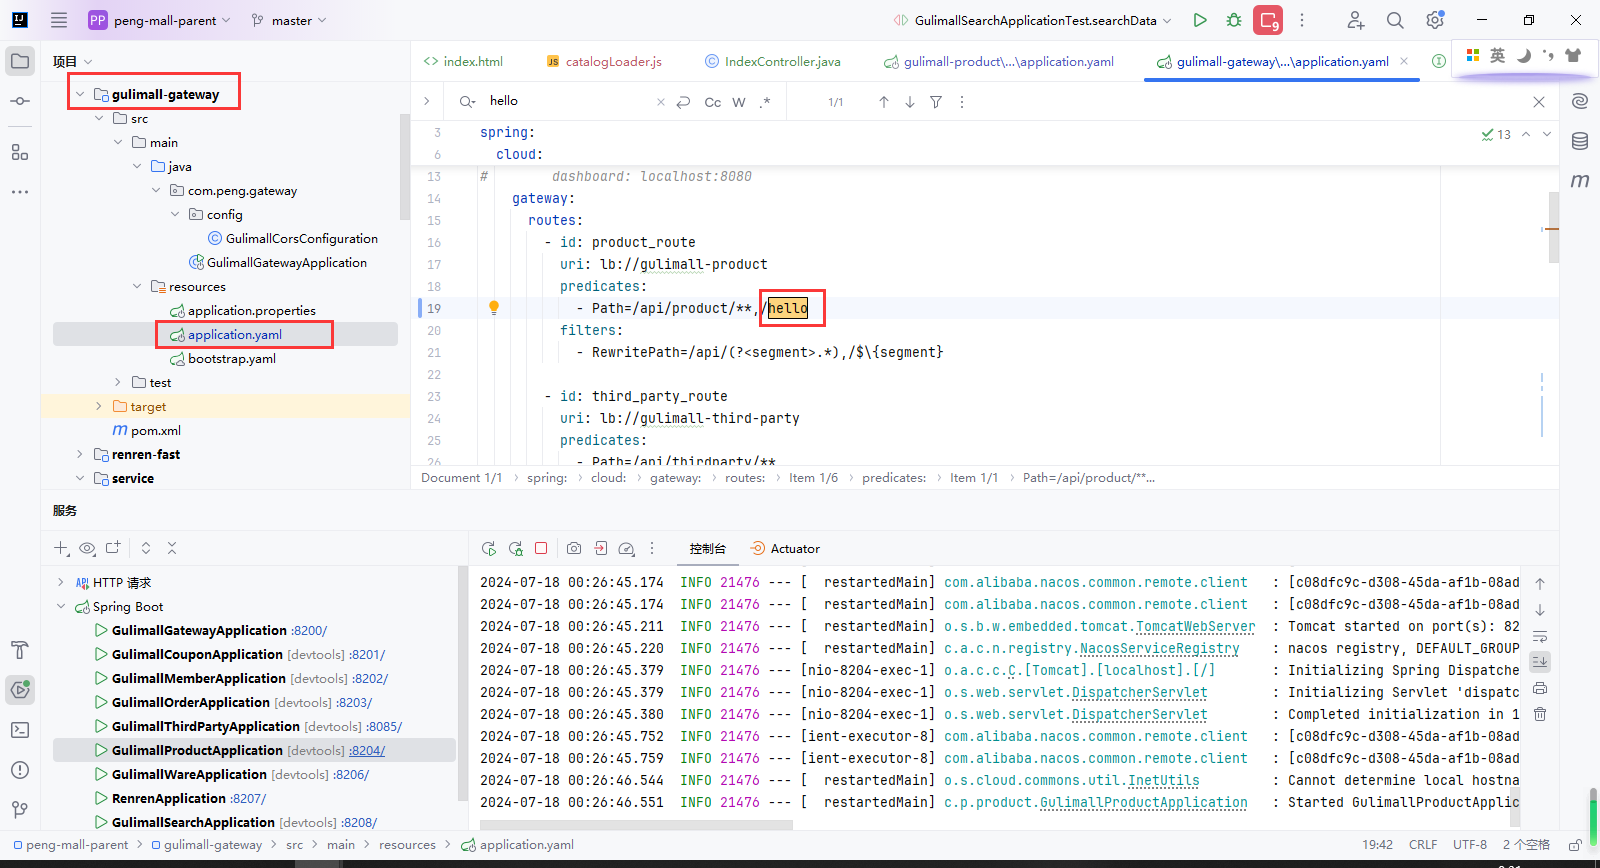
Task: Open the Project tool window folder icon
Action: 20,61
